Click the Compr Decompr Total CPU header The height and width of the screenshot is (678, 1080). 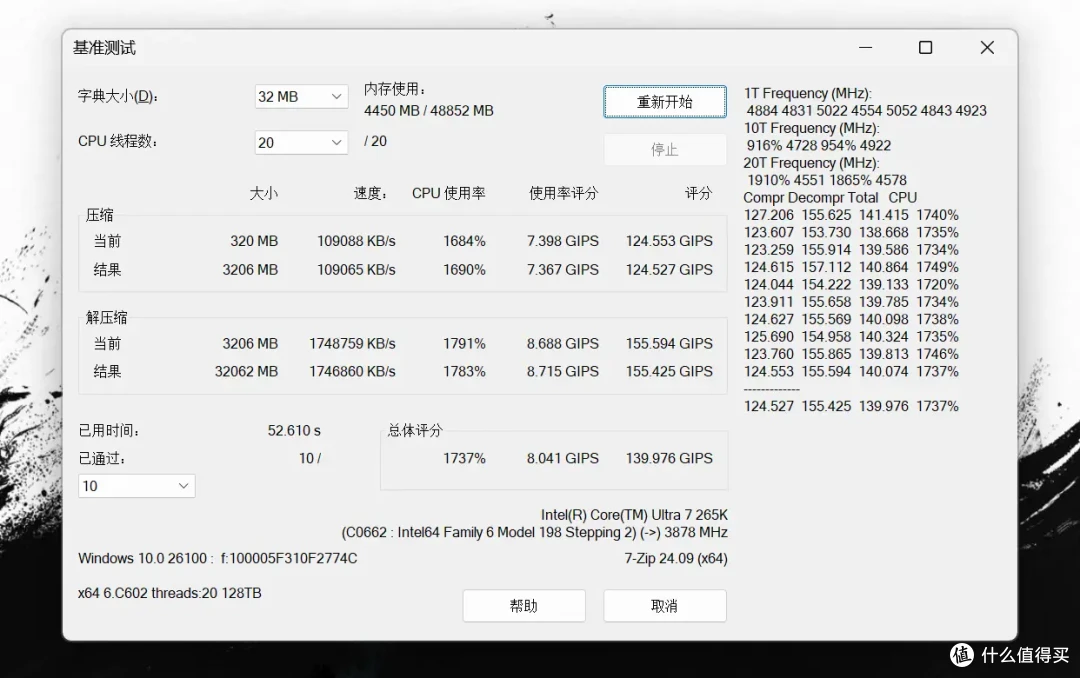click(830, 198)
